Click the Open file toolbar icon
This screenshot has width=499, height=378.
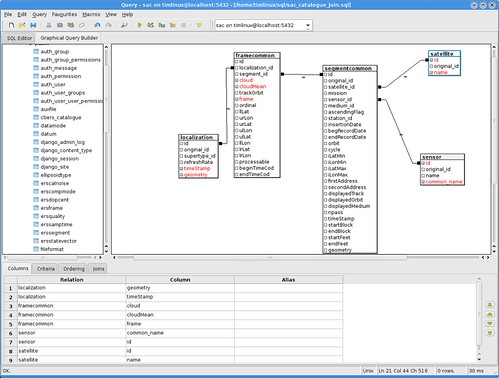click(22, 25)
